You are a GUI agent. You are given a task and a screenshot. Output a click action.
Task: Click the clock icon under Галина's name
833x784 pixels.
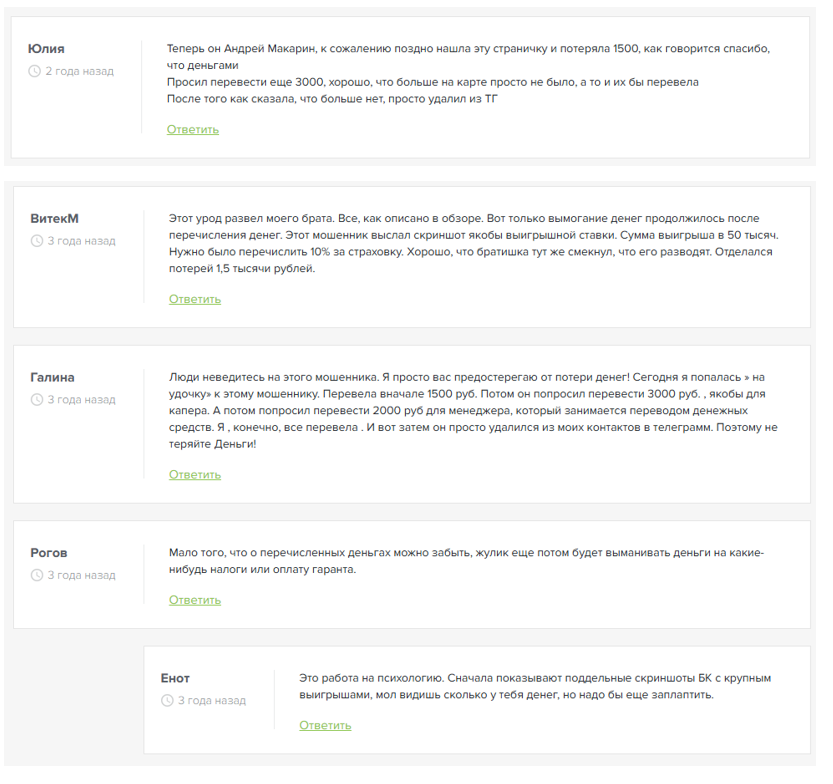(37, 400)
